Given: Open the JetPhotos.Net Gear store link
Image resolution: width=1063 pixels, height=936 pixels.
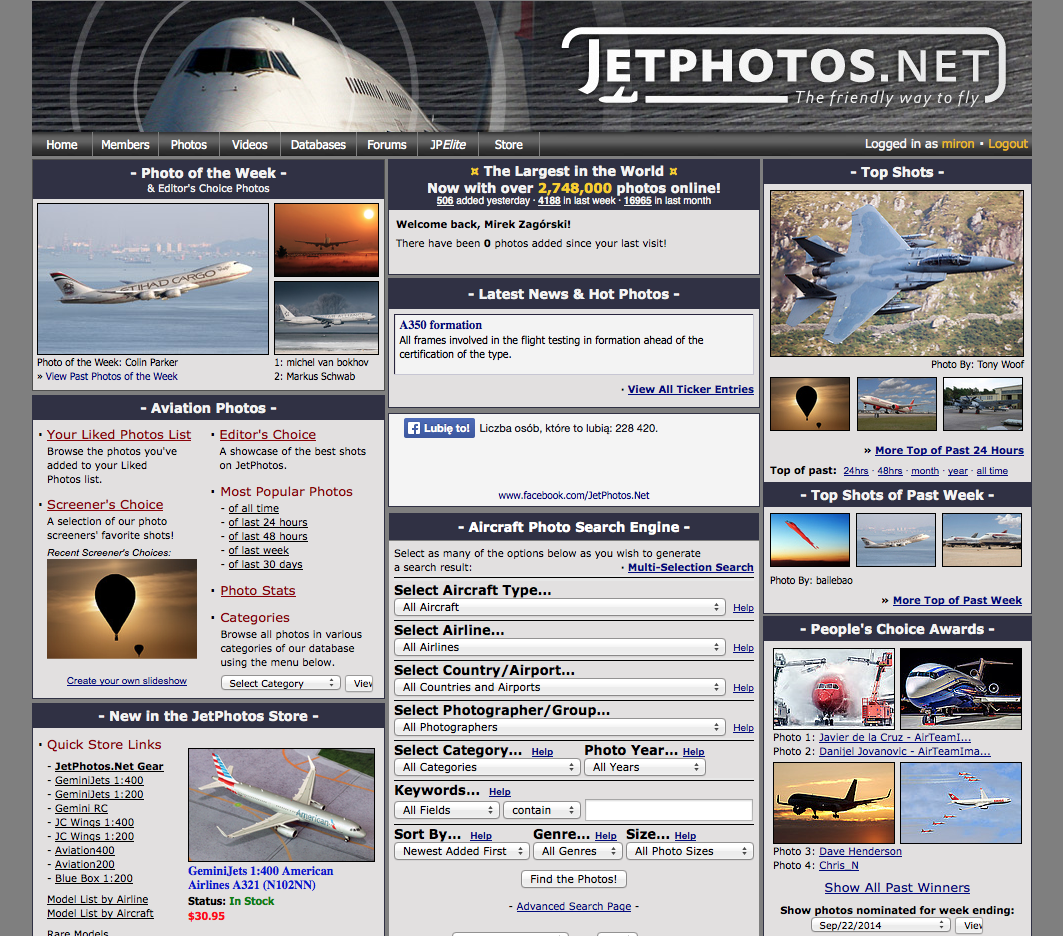Looking at the screenshot, I should pos(109,766).
